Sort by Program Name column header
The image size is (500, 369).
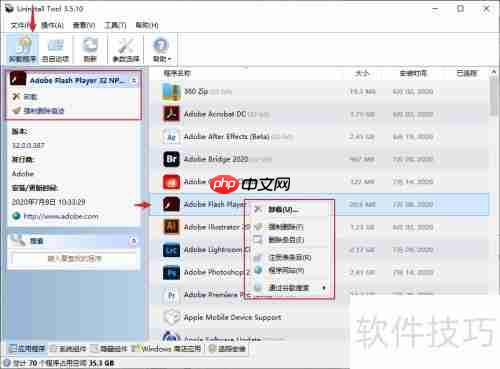(177, 73)
